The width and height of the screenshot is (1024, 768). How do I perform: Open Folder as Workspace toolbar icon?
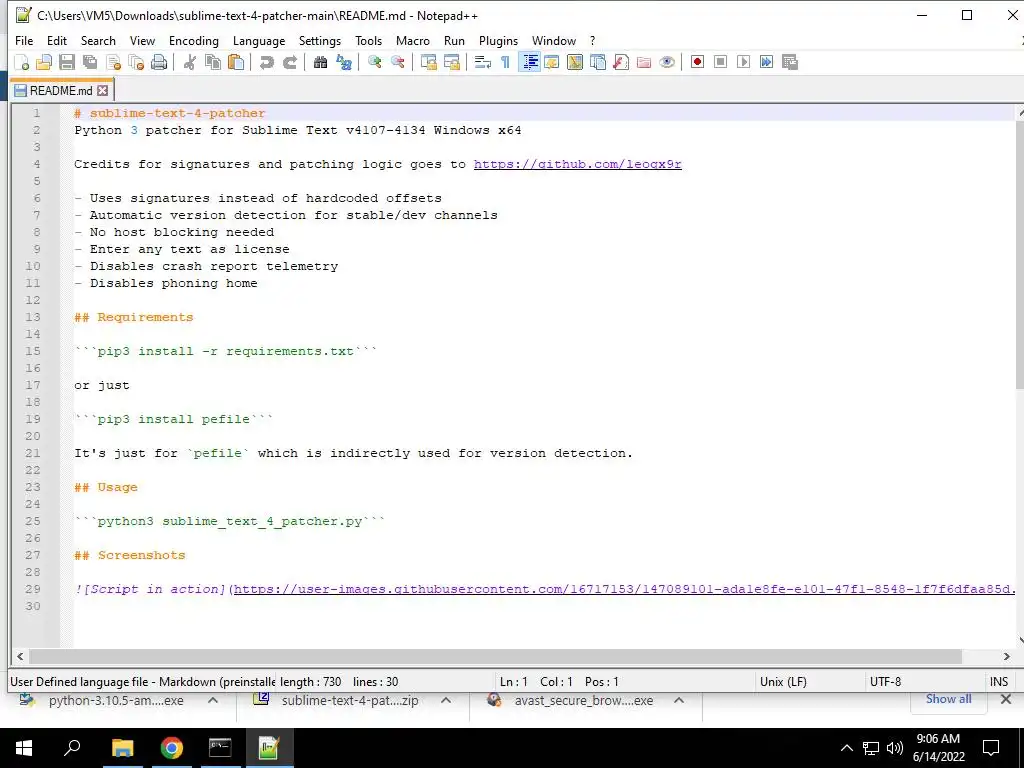click(x=644, y=62)
